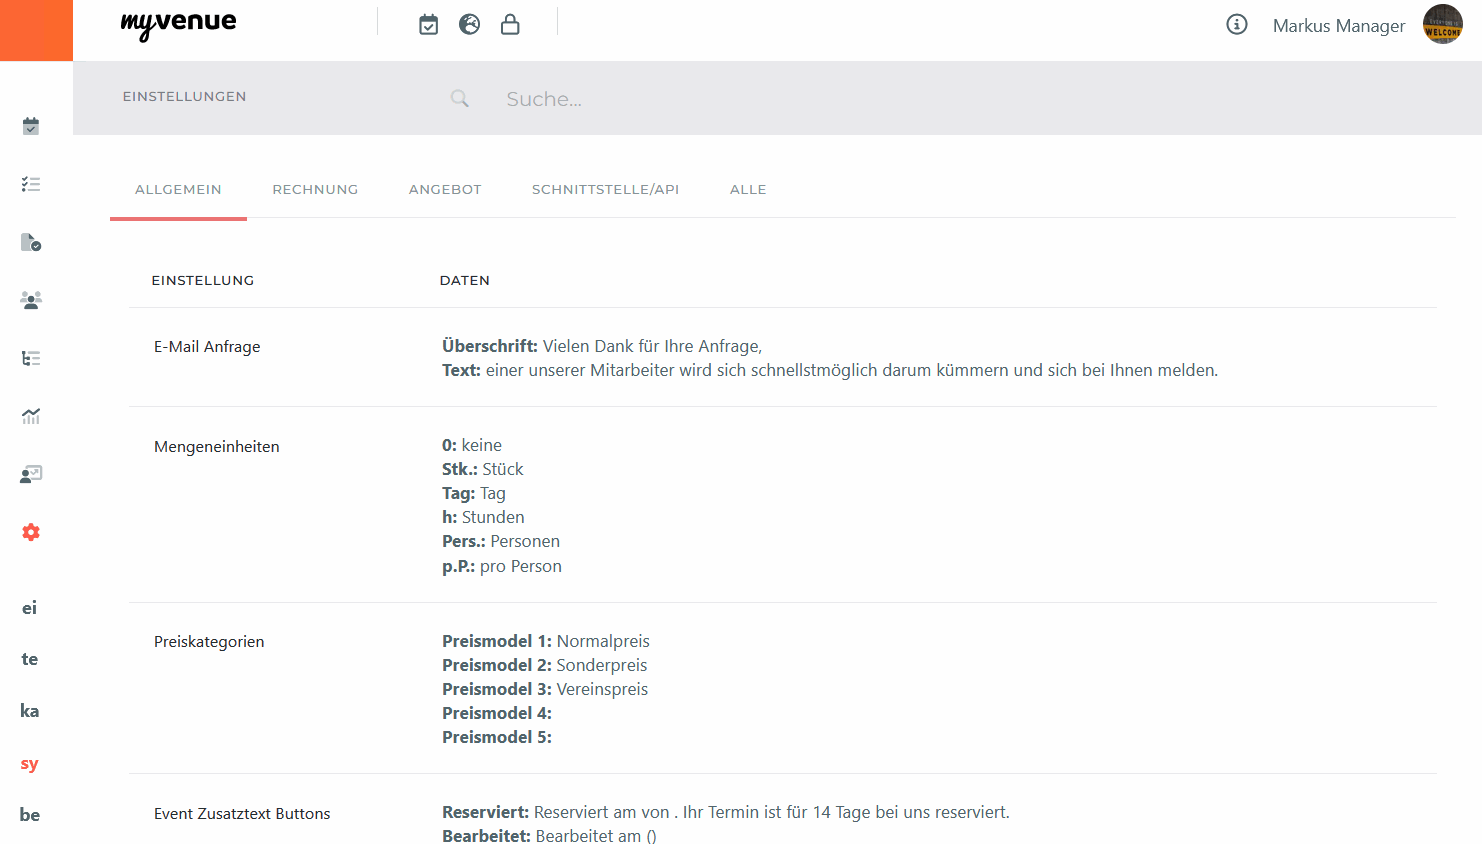Switch to the Rechnung tab
1482x844 pixels.
pyautogui.click(x=315, y=190)
